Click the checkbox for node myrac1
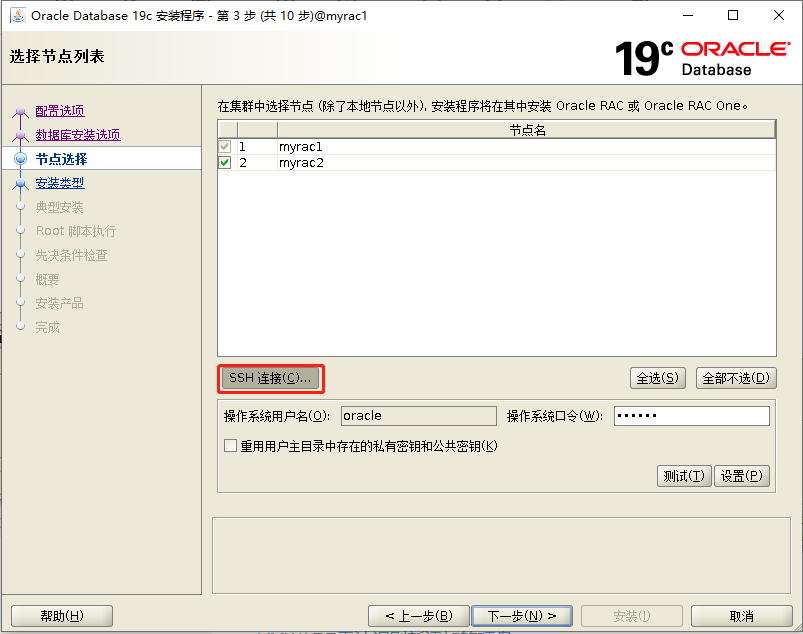This screenshot has width=803, height=634. 225,147
